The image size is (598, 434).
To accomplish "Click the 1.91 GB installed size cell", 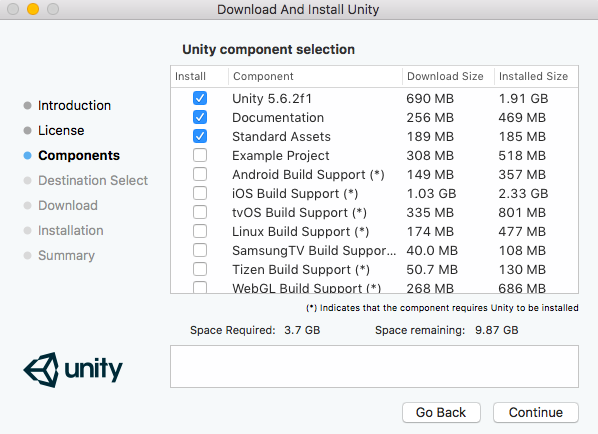I will click(523, 98).
